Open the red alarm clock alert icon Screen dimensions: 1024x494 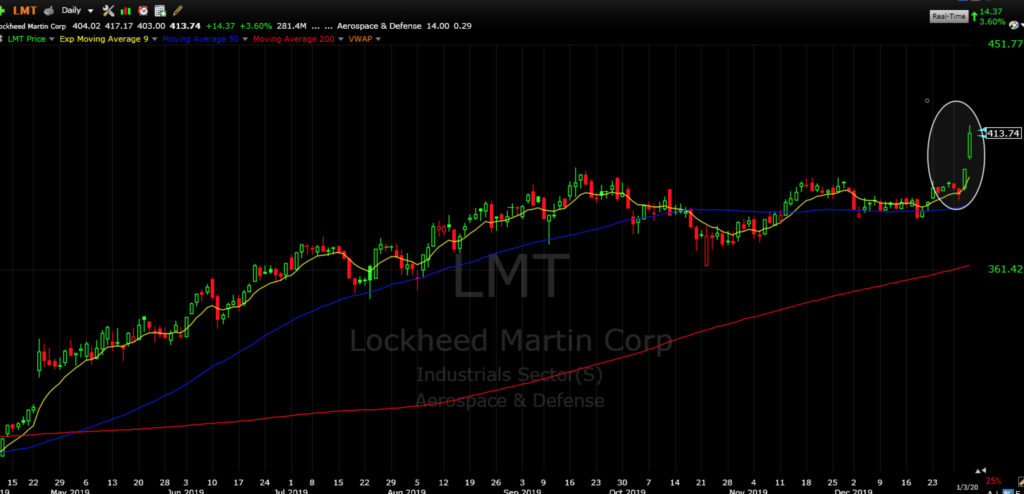[x=143, y=10]
